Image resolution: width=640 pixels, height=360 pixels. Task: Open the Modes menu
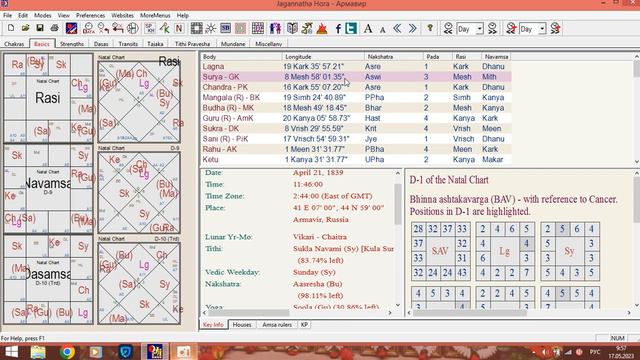[x=42, y=15]
